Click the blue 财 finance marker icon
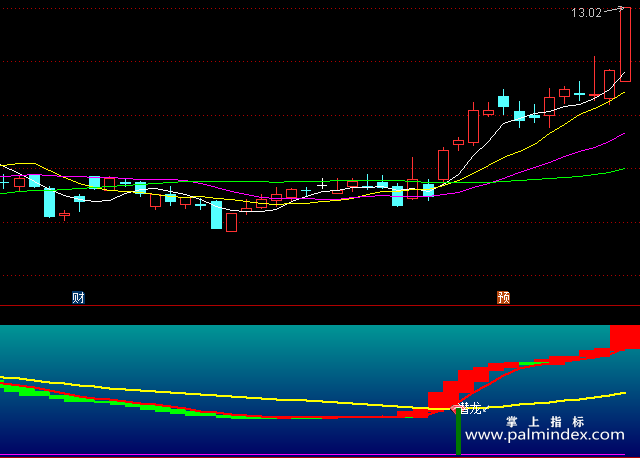This screenshot has height=458, width=640. pyautogui.click(x=78, y=298)
